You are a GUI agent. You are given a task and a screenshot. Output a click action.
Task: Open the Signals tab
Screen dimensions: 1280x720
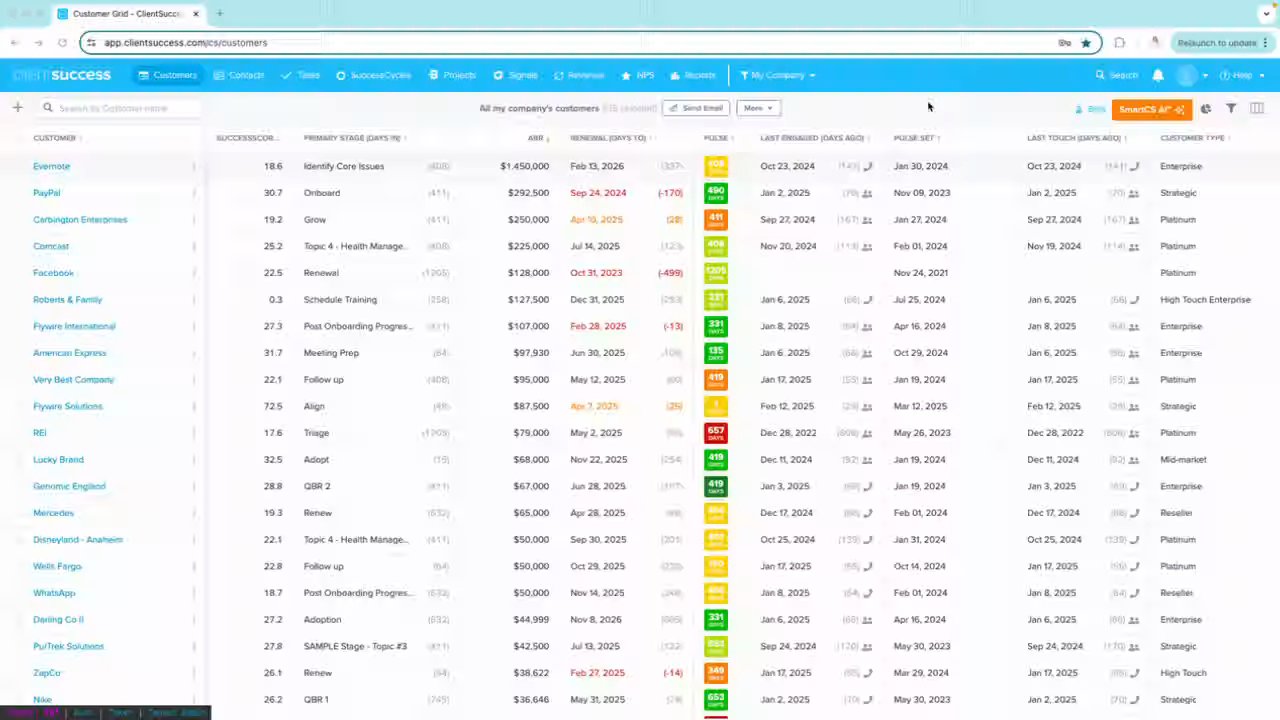[515, 75]
